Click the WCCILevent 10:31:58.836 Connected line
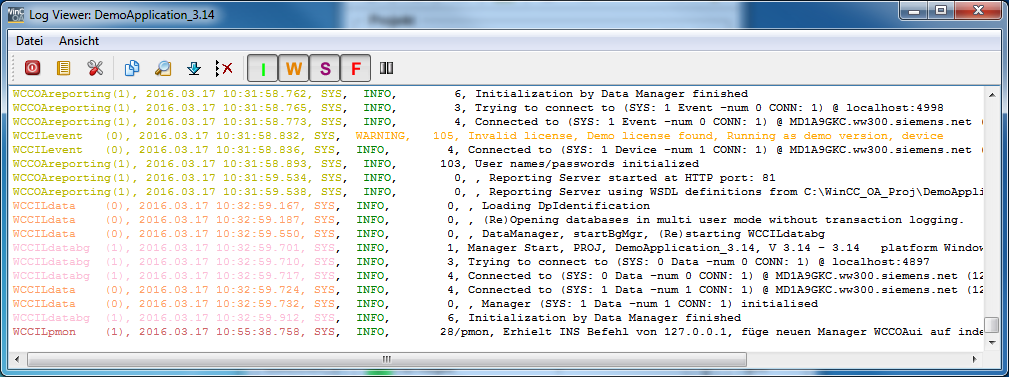The width and height of the screenshot is (1009, 377). (497, 150)
